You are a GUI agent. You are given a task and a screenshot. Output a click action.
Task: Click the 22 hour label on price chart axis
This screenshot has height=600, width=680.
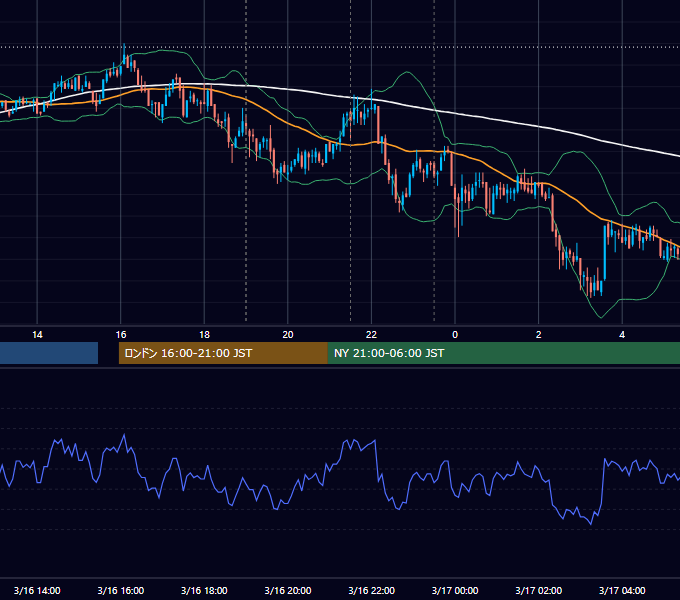tap(371, 335)
